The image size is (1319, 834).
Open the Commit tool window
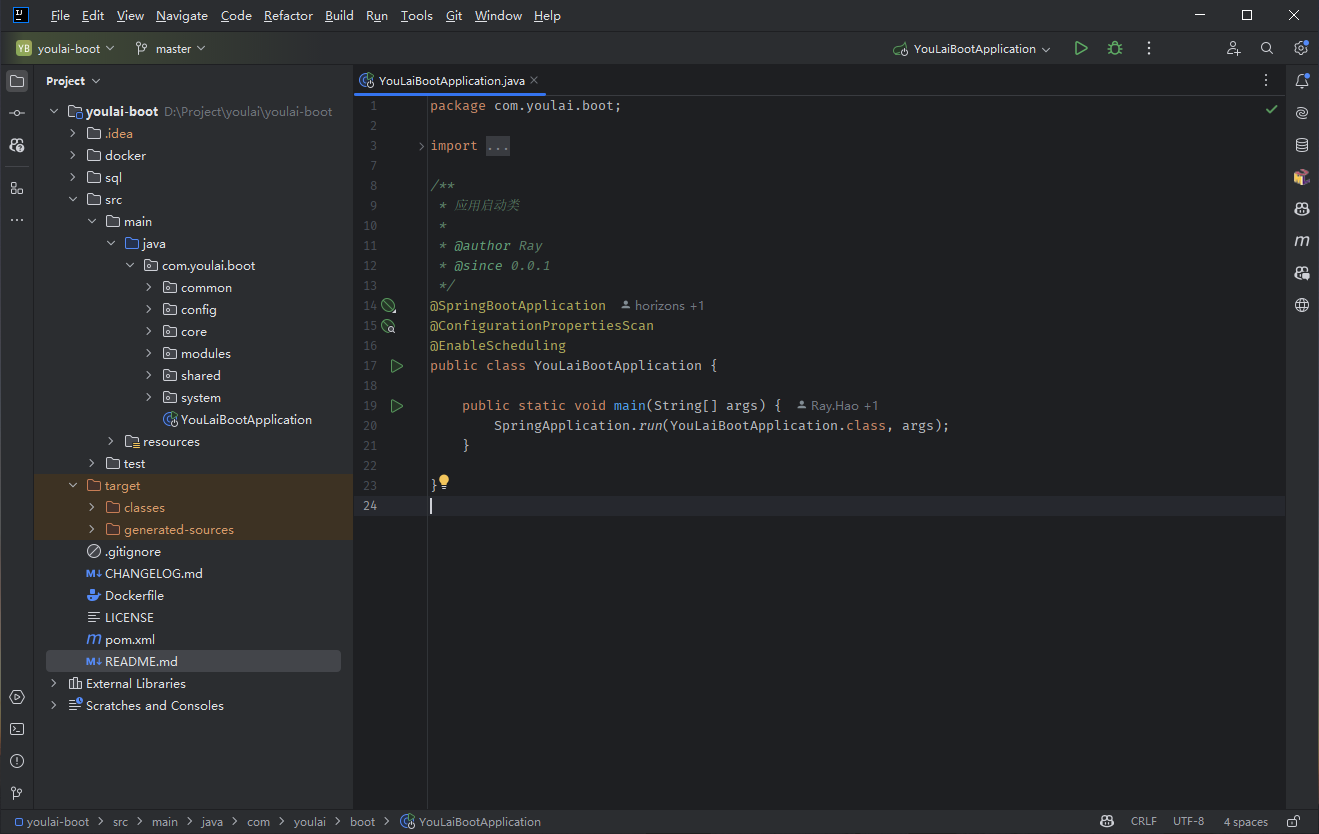[x=17, y=113]
